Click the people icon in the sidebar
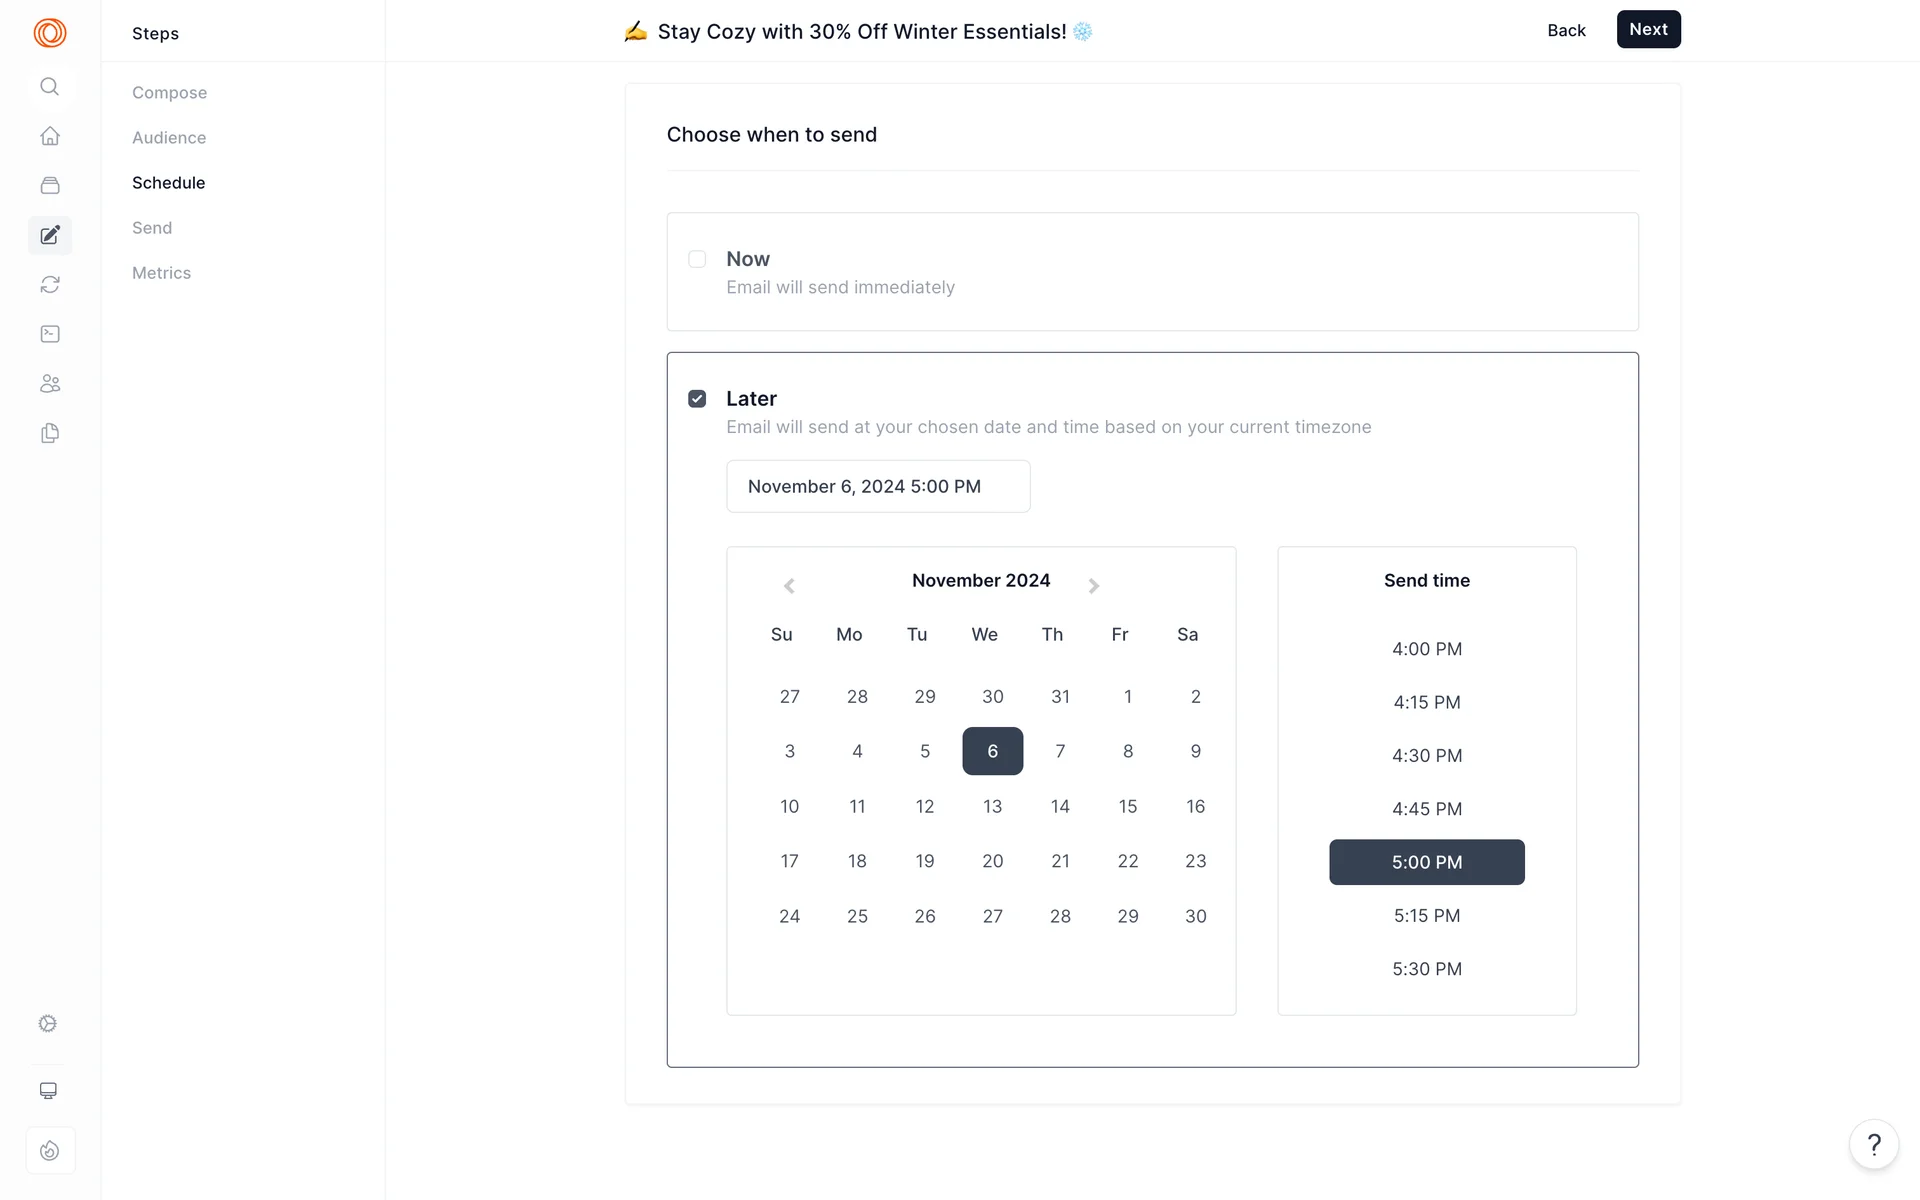Viewport: 1920px width, 1200px height. (x=50, y=384)
